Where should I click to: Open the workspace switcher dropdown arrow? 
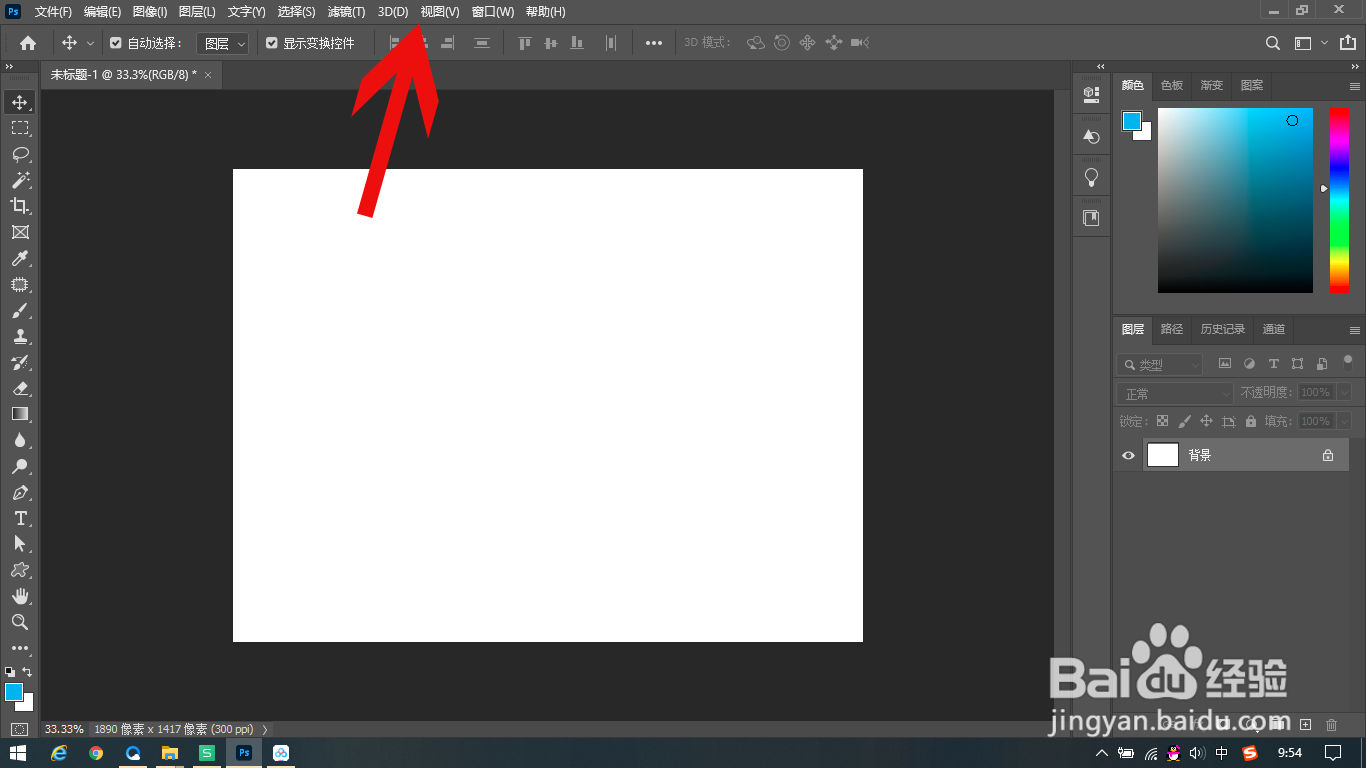(1324, 43)
